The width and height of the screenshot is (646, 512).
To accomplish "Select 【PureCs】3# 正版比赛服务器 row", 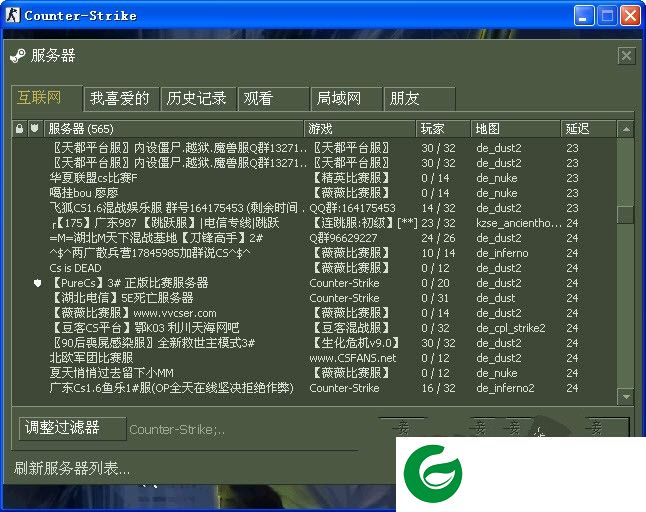I will [x=314, y=283].
